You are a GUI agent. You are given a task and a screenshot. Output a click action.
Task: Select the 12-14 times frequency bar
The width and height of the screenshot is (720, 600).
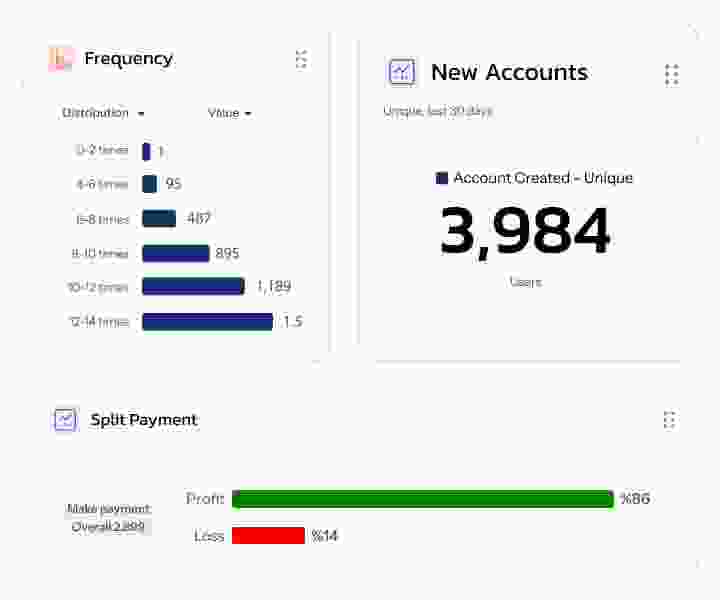click(x=207, y=322)
